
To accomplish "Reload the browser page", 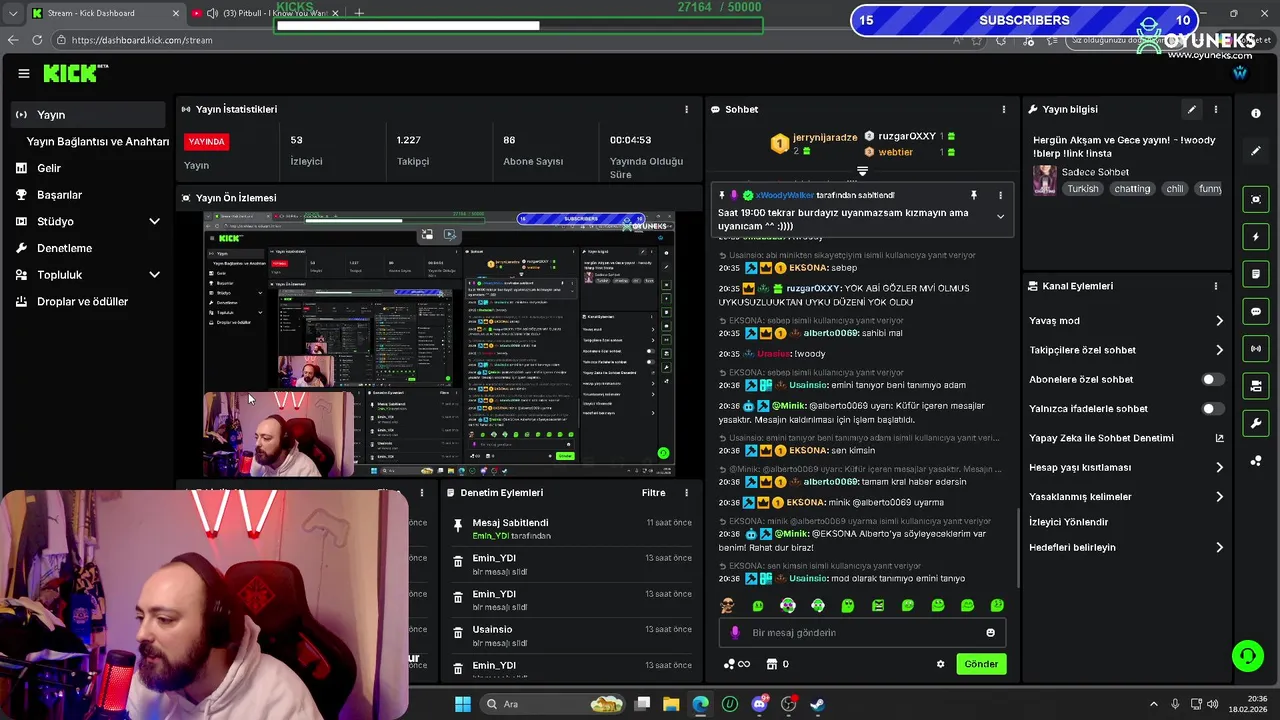I will pos(37,40).
